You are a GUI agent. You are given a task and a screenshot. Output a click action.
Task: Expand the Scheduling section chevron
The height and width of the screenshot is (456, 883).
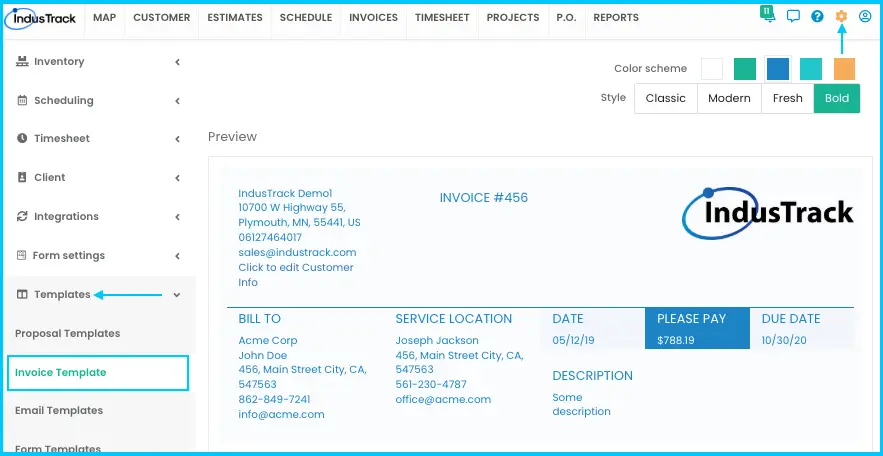pyautogui.click(x=177, y=101)
